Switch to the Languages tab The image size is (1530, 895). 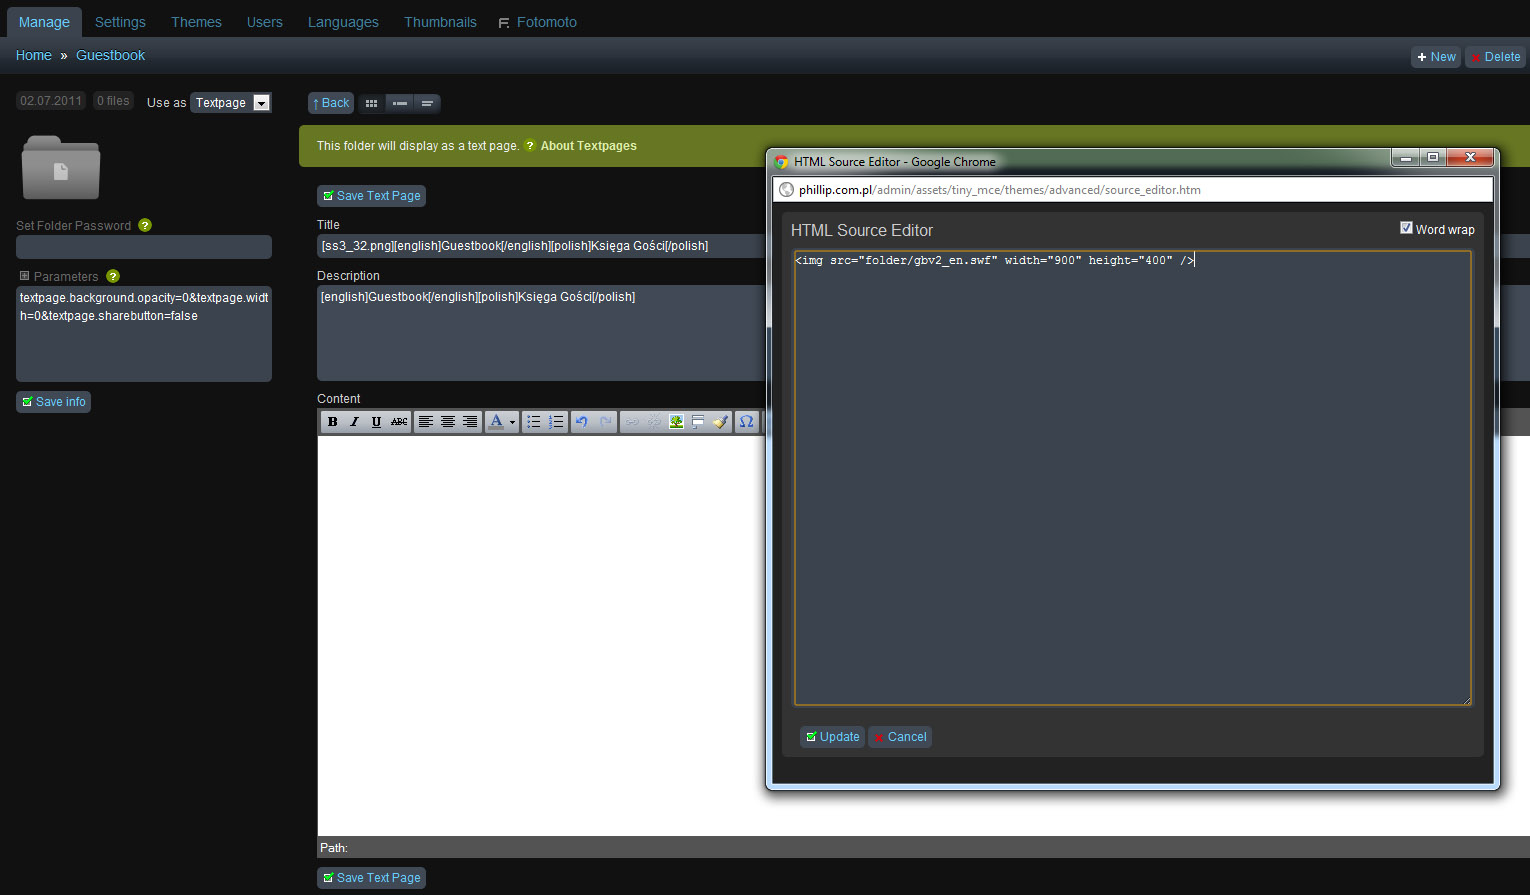pyautogui.click(x=343, y=22)
